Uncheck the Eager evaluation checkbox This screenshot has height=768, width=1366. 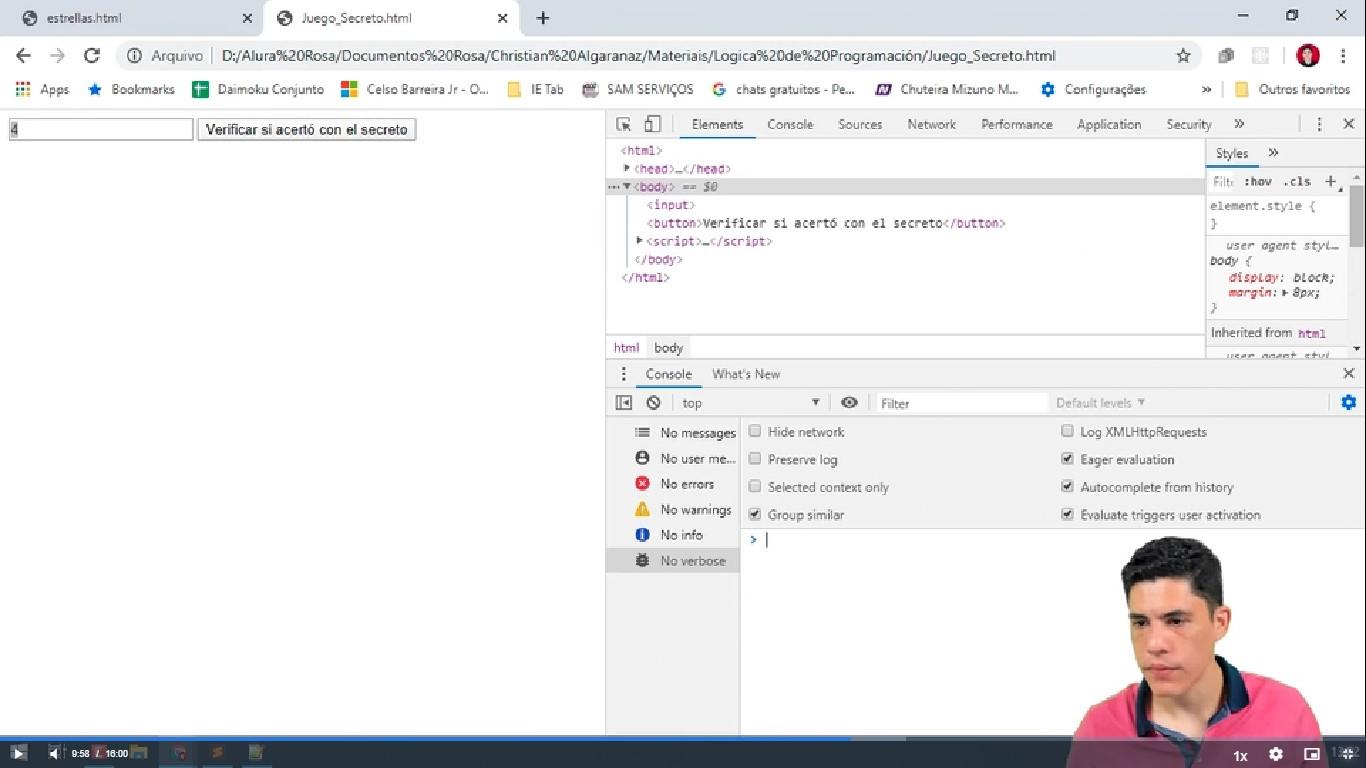coord(1067,459)
